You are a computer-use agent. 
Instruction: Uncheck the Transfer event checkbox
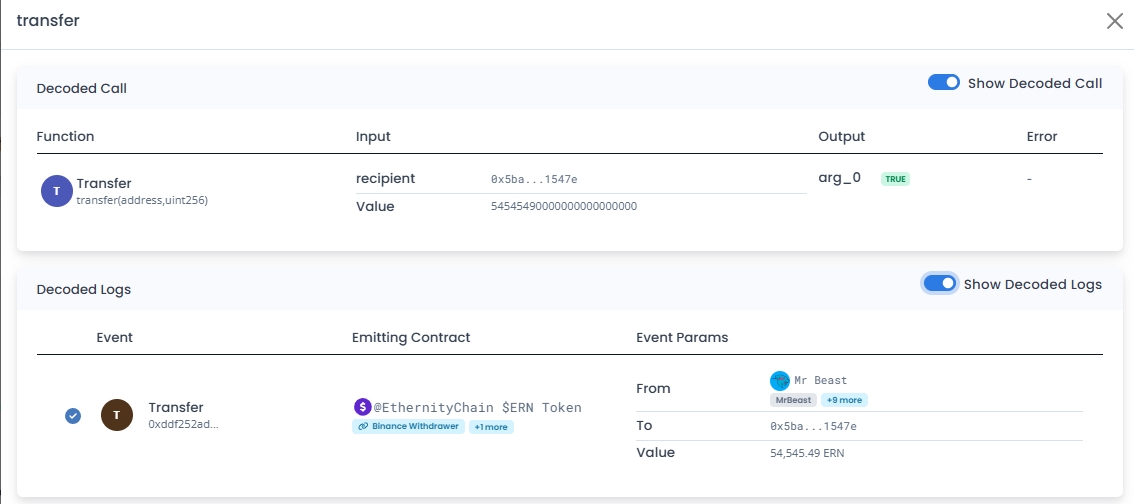pos(73,415)
